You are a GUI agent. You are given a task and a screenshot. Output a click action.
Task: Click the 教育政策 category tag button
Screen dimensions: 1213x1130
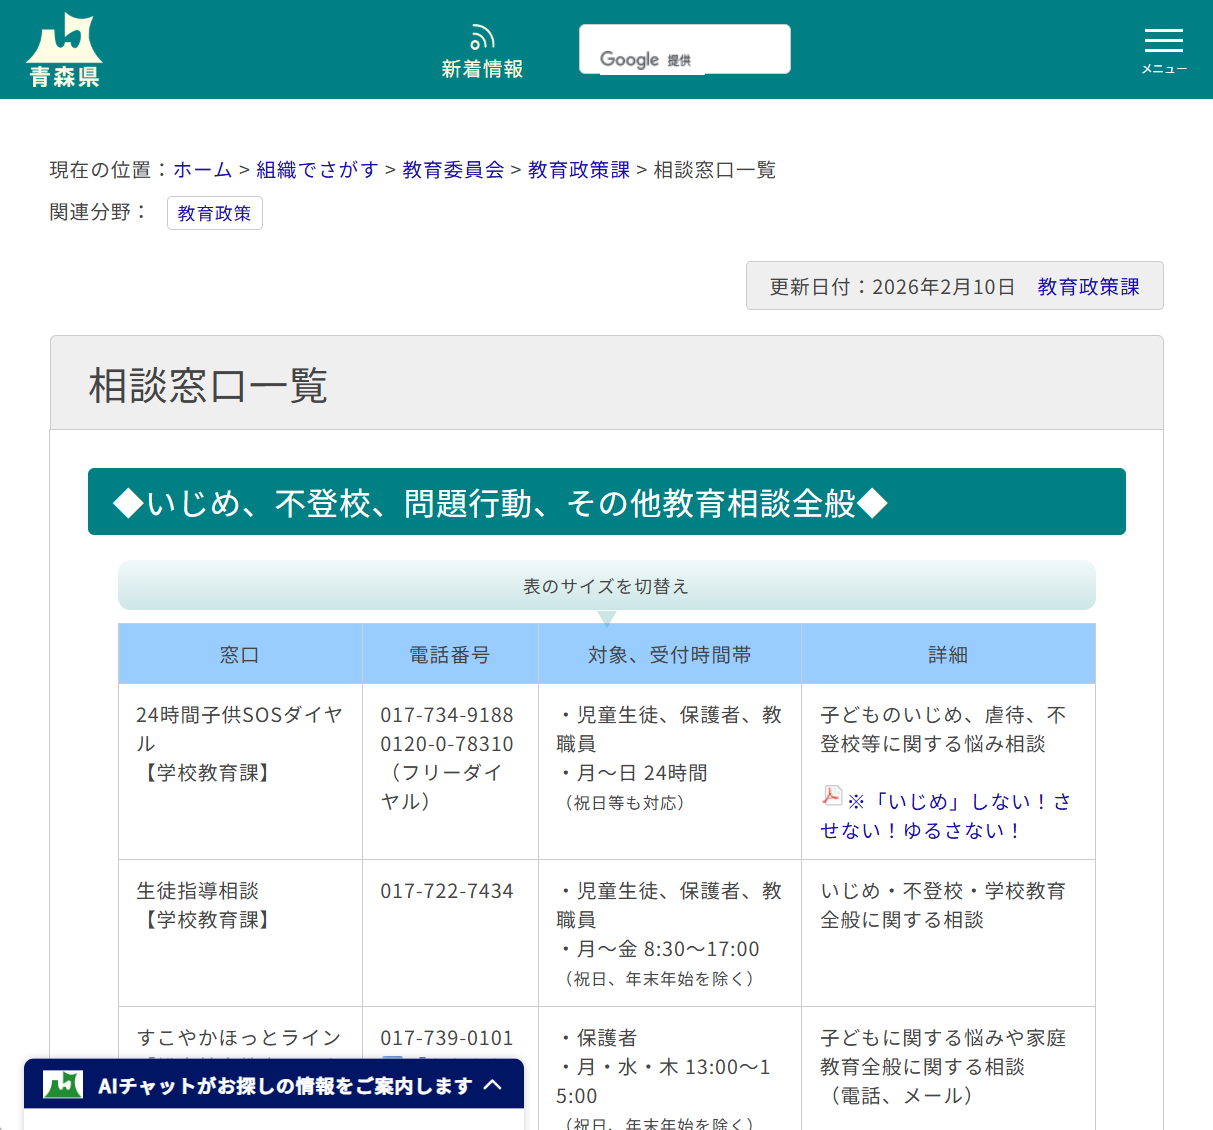tap(214, 212)
